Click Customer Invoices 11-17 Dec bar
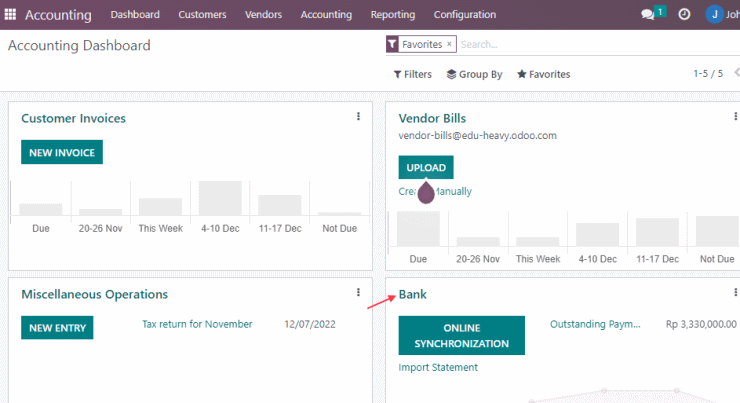The width and height of the screenshot is (740, 403). [x=280, y=205]
